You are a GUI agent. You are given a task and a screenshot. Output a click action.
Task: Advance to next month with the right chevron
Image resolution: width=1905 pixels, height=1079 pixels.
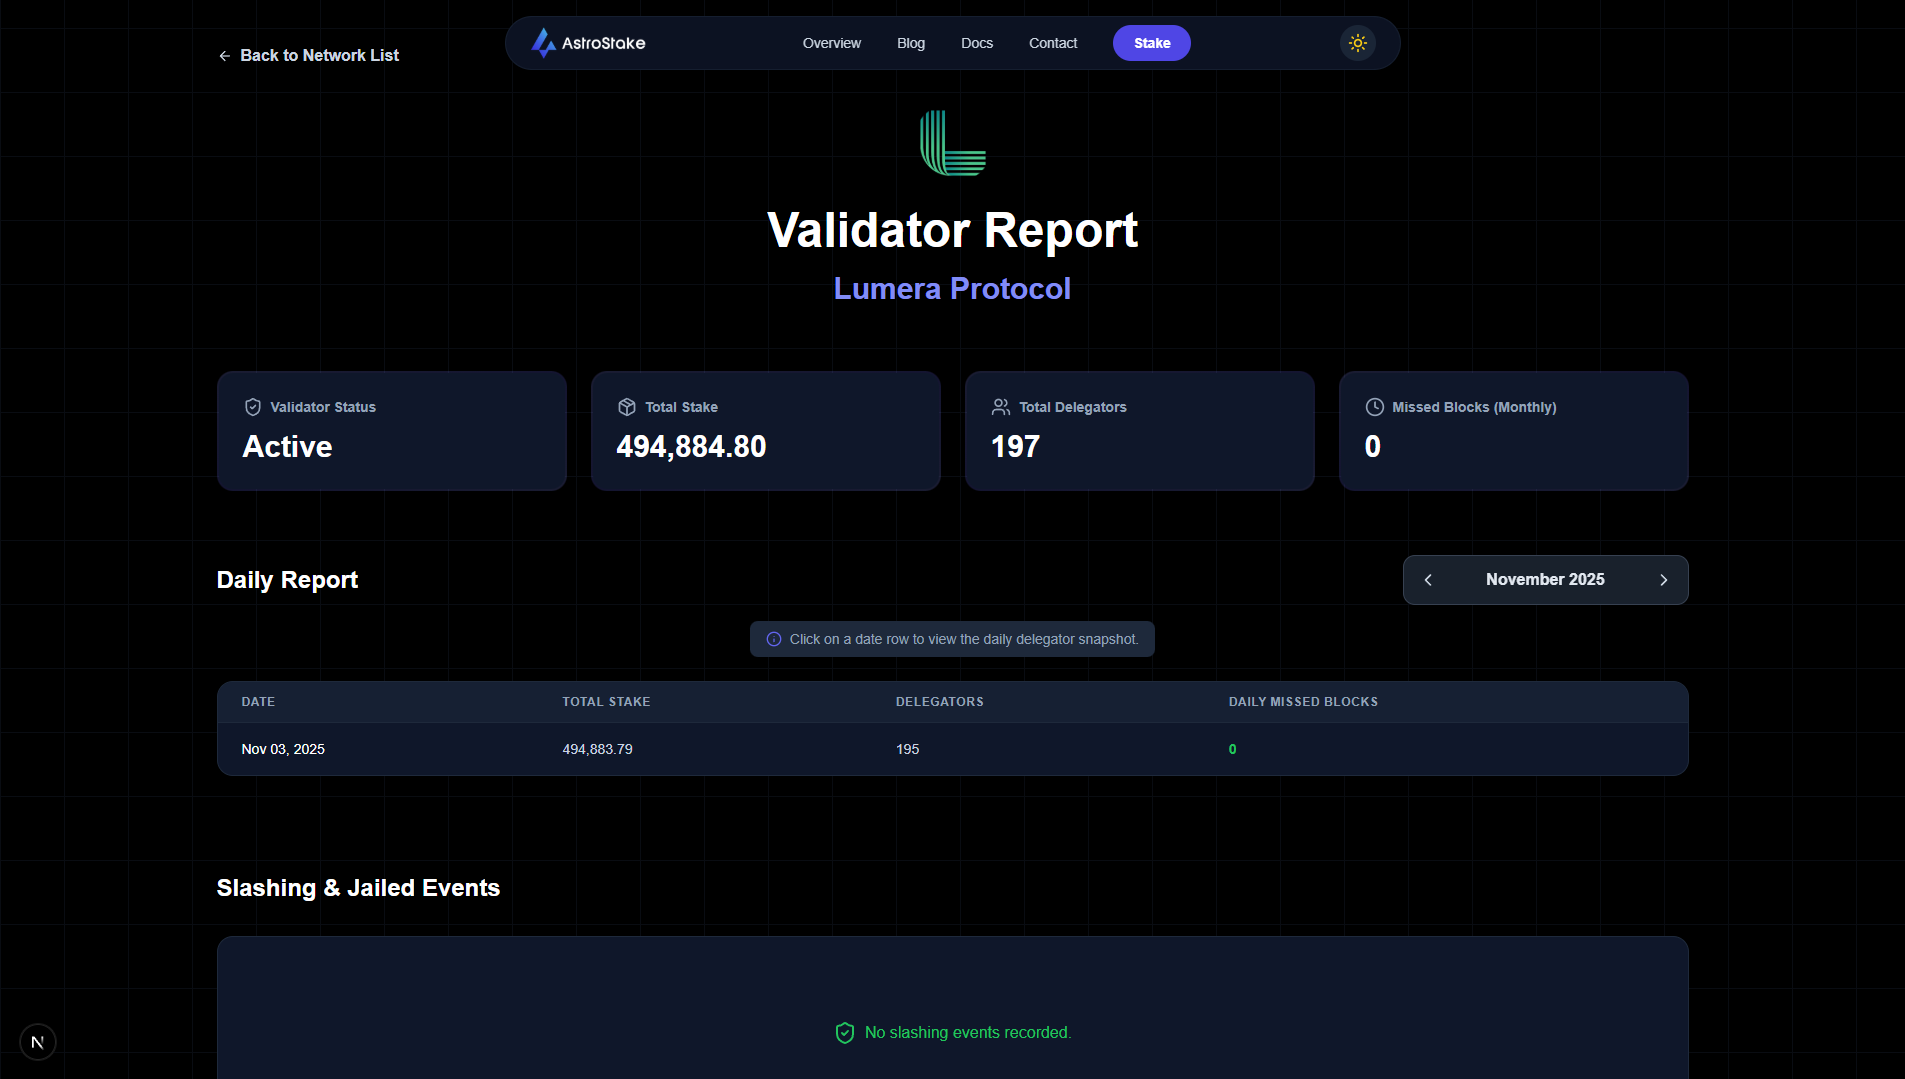click(x=1664, y=579)
